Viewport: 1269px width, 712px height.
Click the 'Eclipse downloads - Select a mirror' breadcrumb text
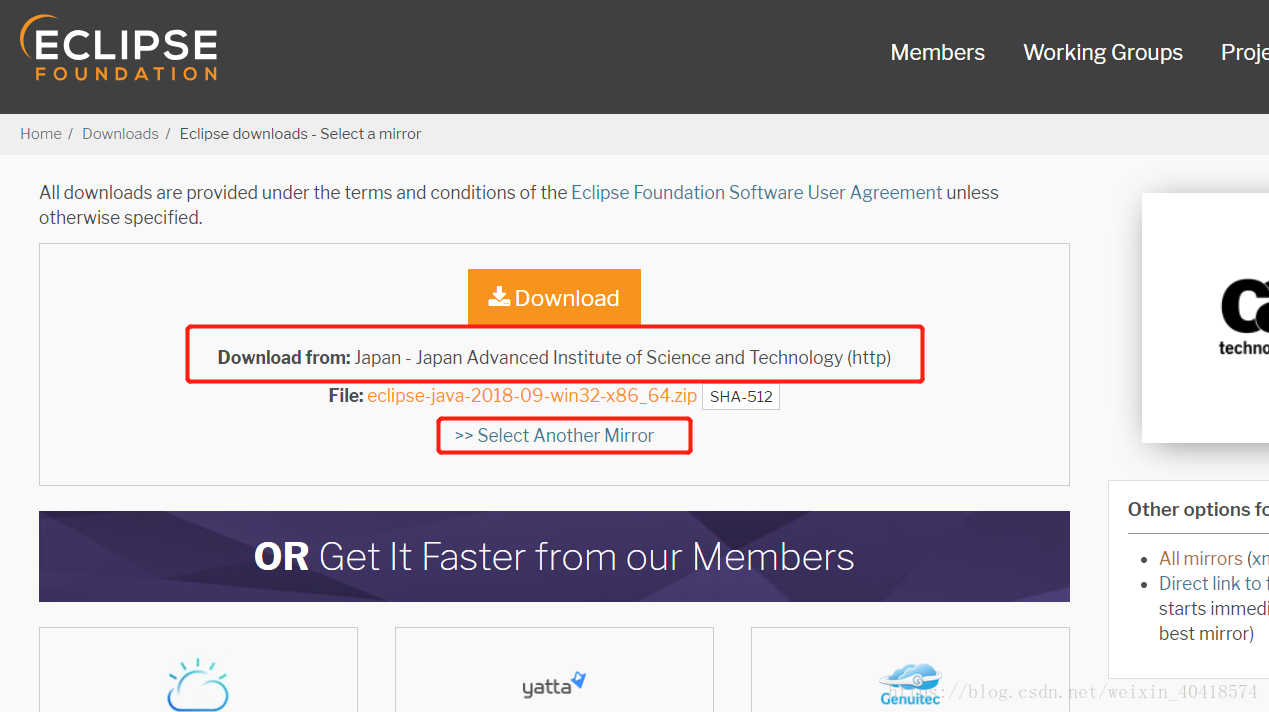[300, 134]
